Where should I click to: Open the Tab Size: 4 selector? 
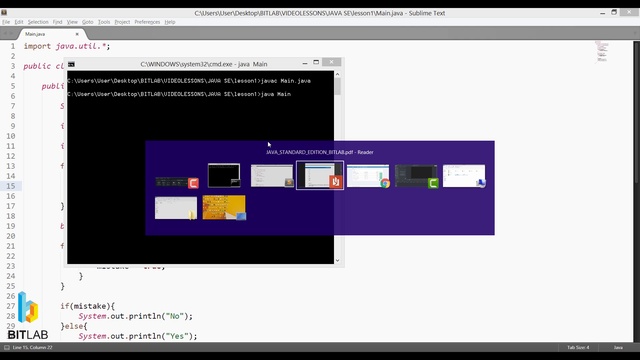(x=578, y=347)
